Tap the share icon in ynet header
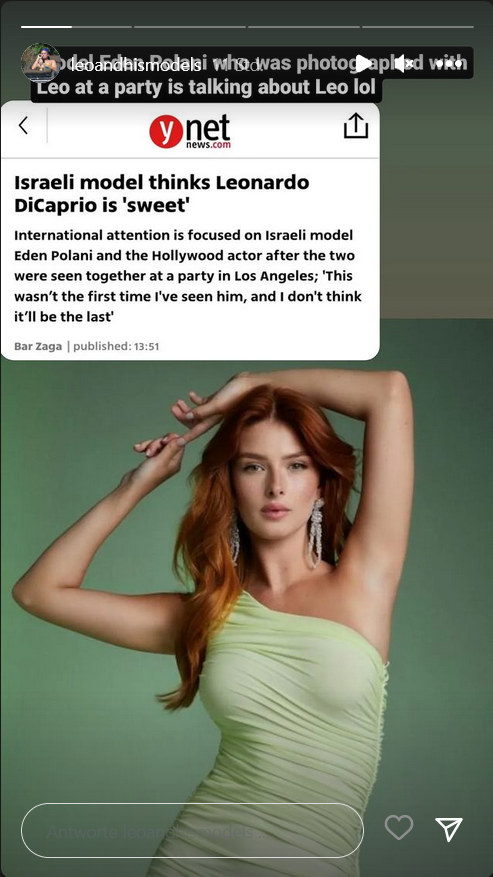The width and height of the screenshot is (493, 877). [355, 126]
